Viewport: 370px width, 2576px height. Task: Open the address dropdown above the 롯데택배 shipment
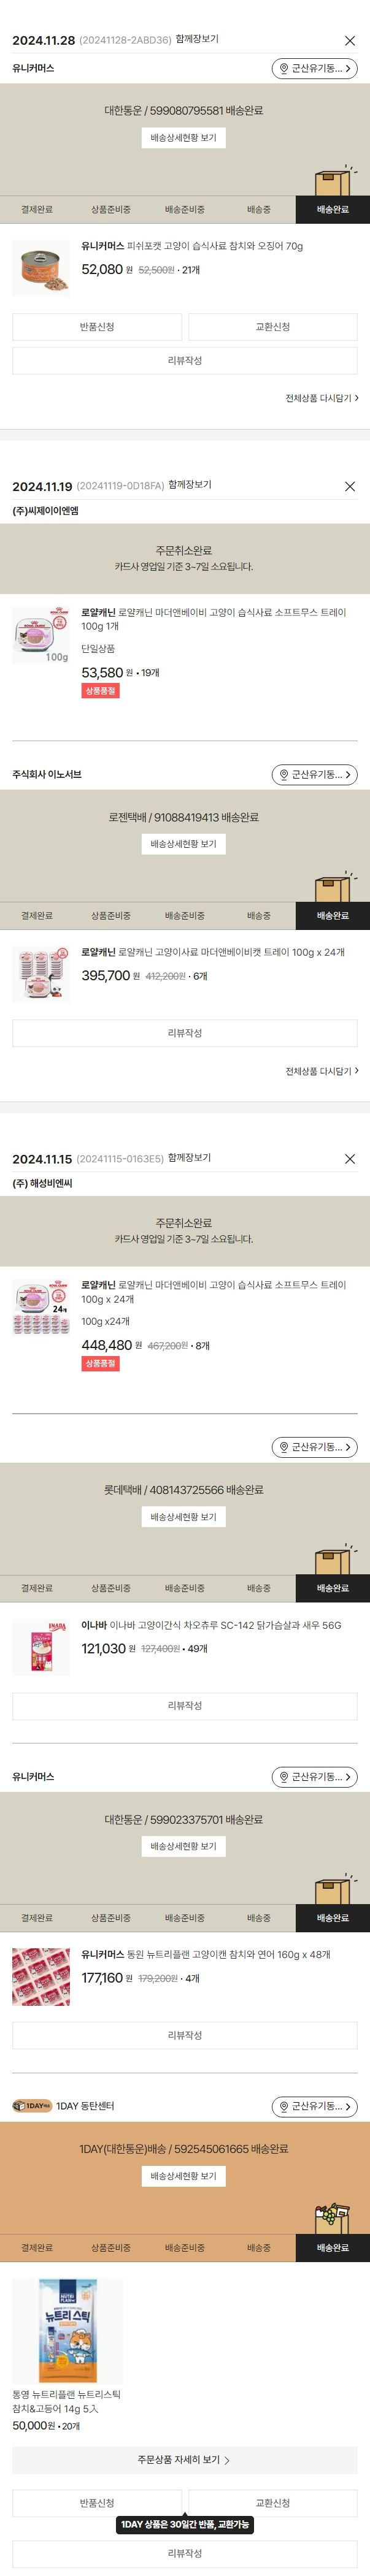[314, 1447]
